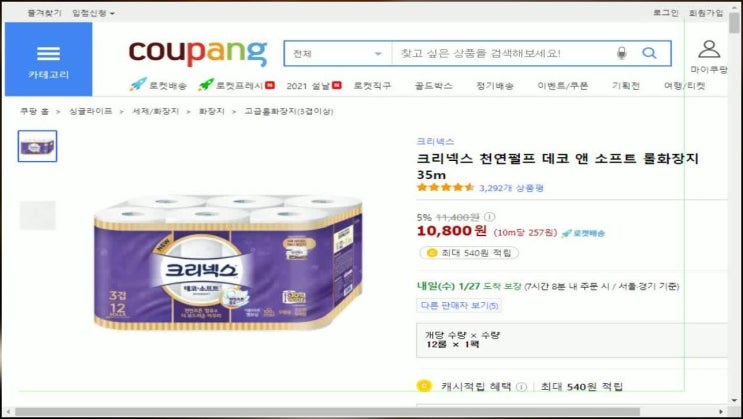Open the 정기배송 navigation tab
Image resolution: width=743 pixels, height=419 pixels.
click(x=495, y=86)
